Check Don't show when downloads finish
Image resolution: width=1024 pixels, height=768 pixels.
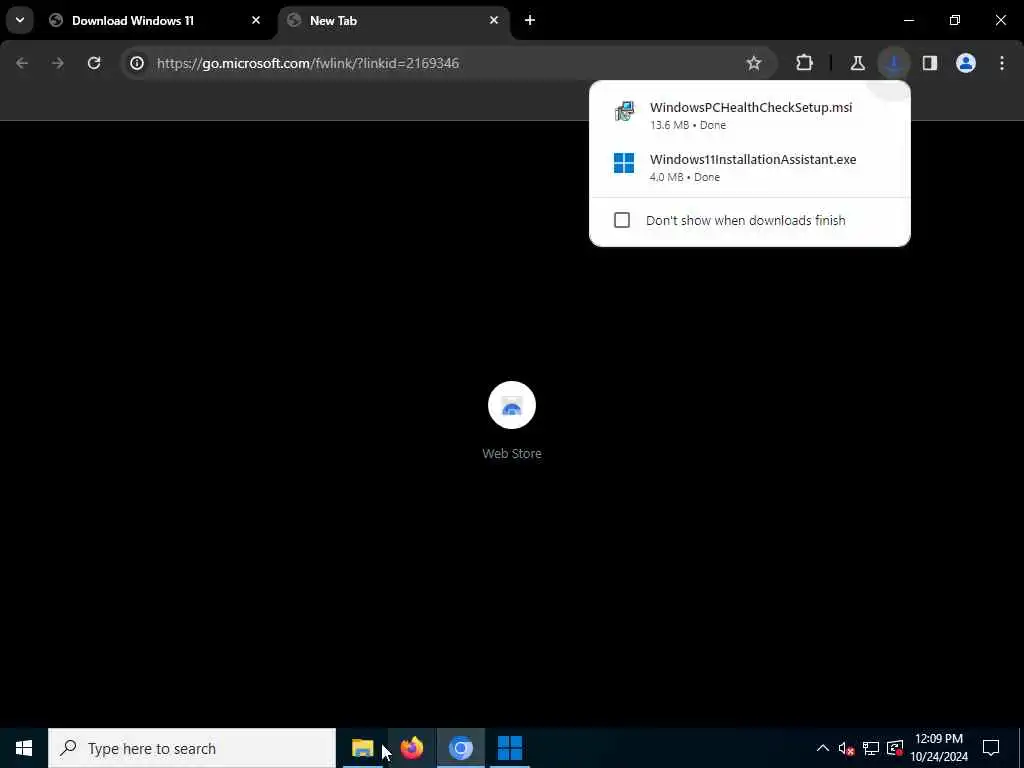[x=622, y=220]
